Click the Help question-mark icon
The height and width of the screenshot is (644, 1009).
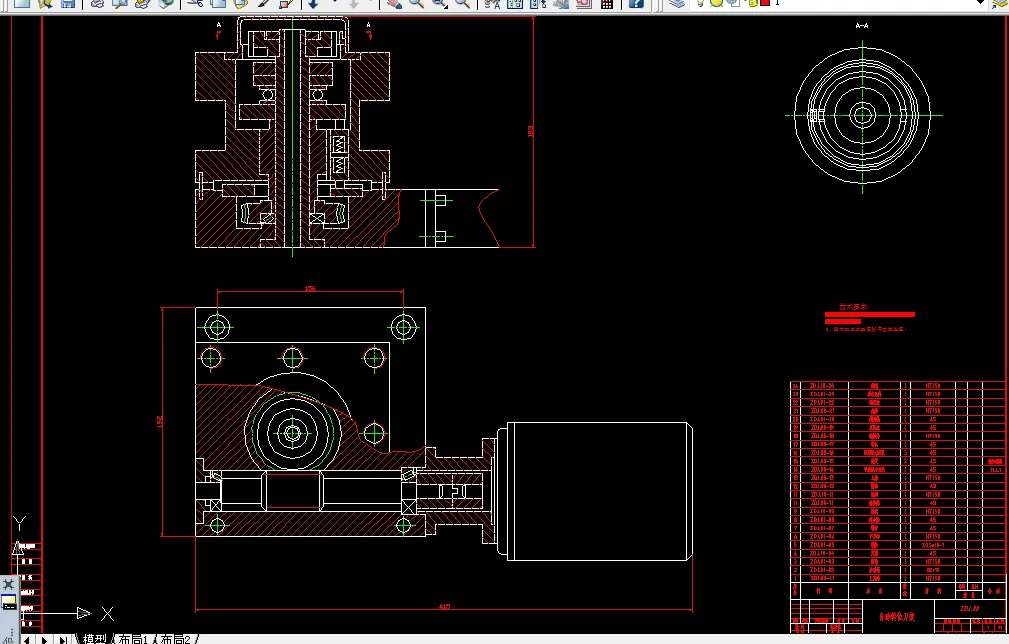coord(636,3)
